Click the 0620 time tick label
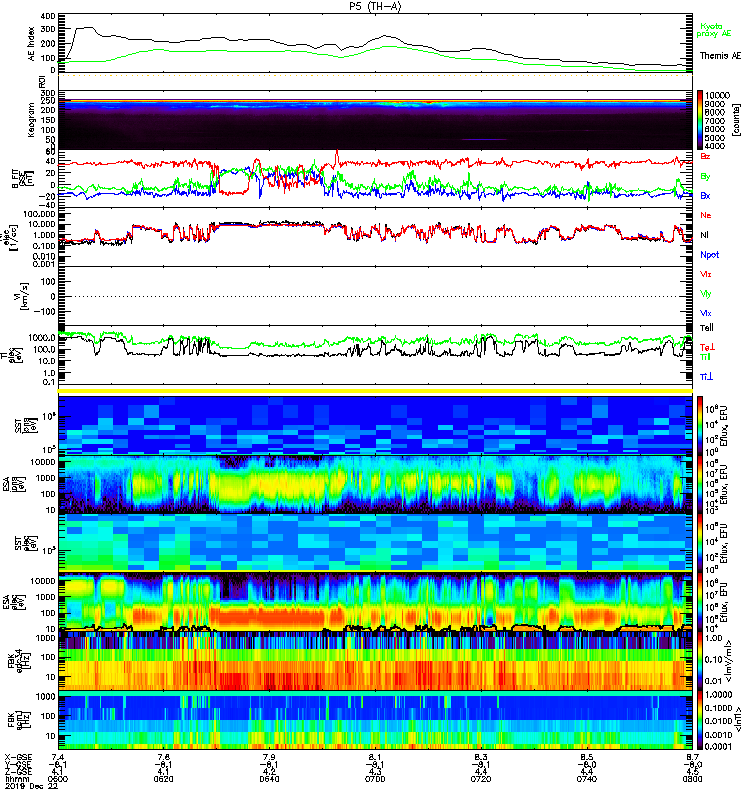 pos(163,779)
